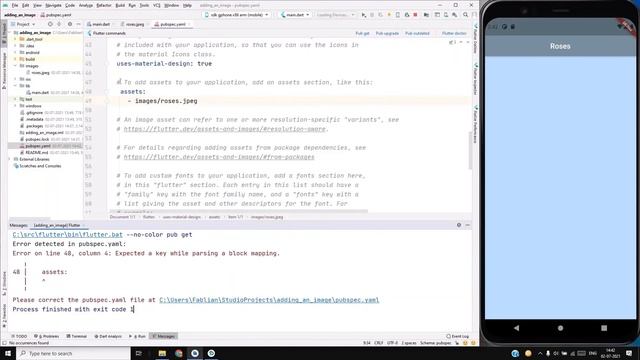This screenshot has width=640, height=360.
Task: Open flutter.bat path link in Messages
Action: tap(67, 235)
